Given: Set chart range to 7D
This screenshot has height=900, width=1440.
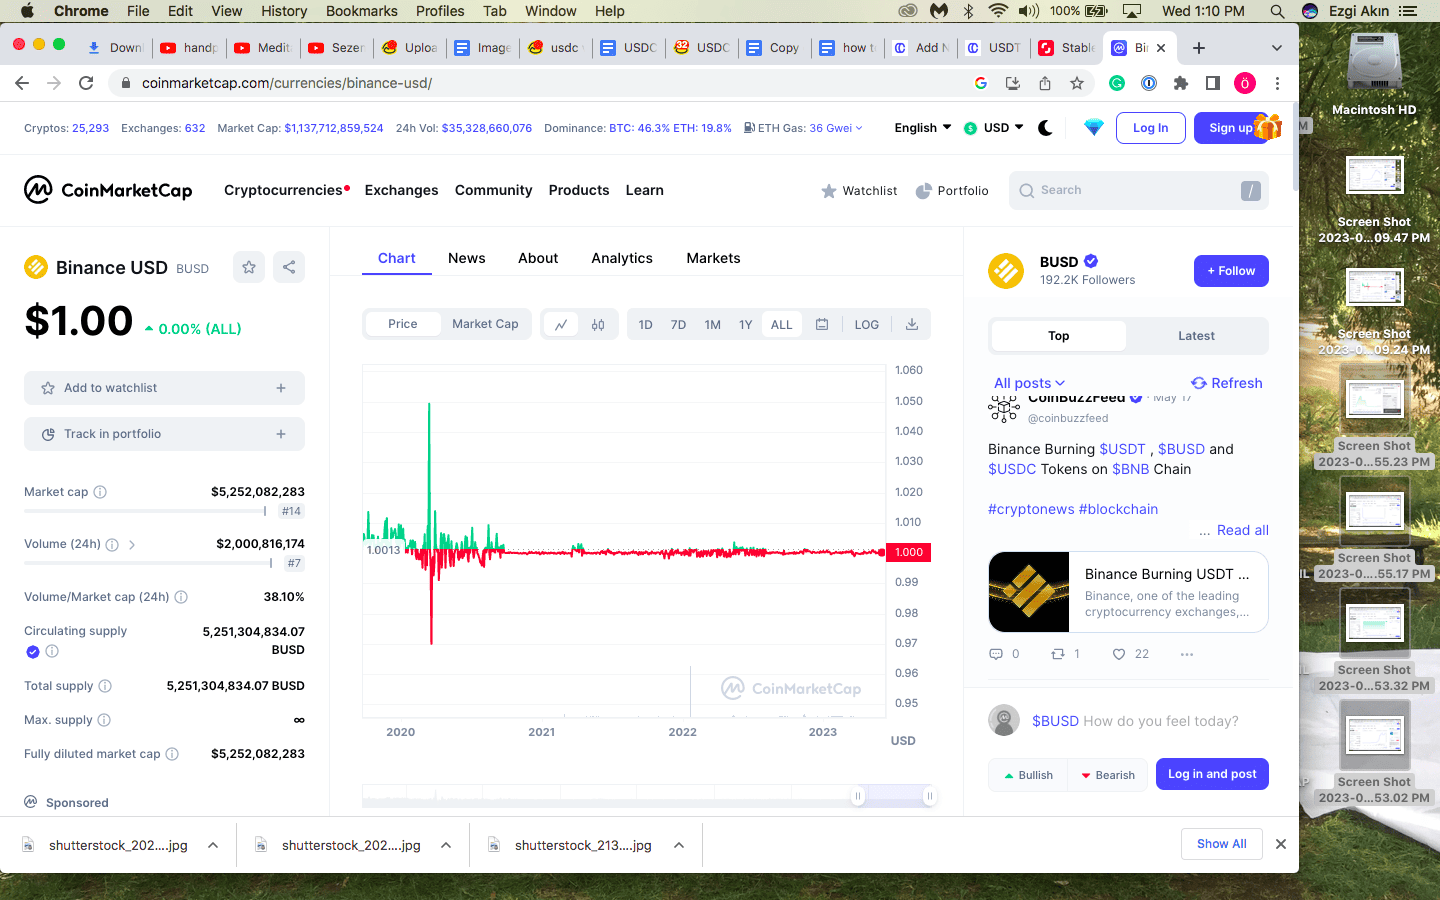Looking at the screenshot, I should (x=678, y=325).
